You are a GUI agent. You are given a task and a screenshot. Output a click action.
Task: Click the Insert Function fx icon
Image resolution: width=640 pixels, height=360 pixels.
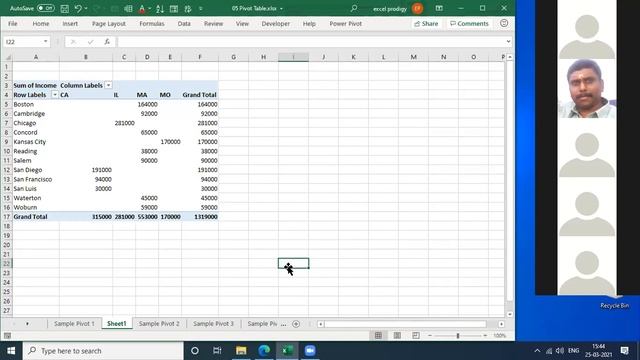tap(107, 42)
